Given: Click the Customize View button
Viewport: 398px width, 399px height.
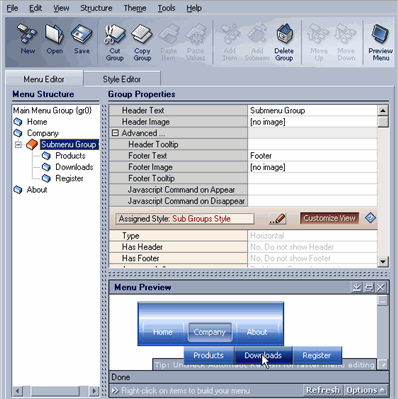Looking at the screenshot, I should click(x=329, y=218).
